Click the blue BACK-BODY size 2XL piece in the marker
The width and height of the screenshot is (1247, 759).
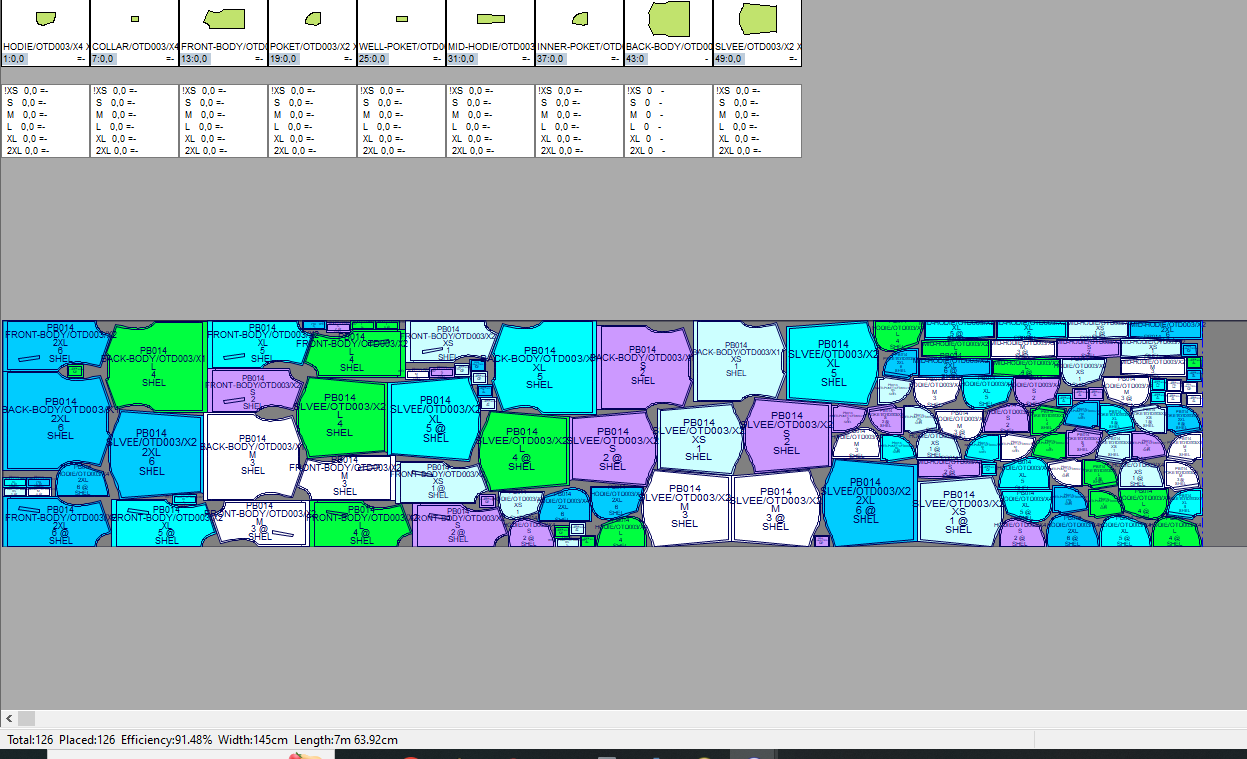(x=58, y=420)
